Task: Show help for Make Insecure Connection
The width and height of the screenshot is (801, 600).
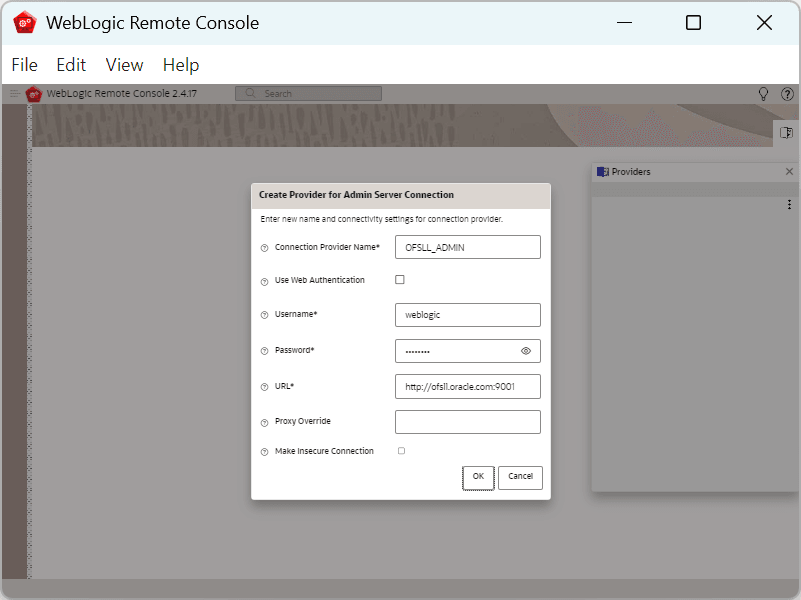Action: point(265,452)
